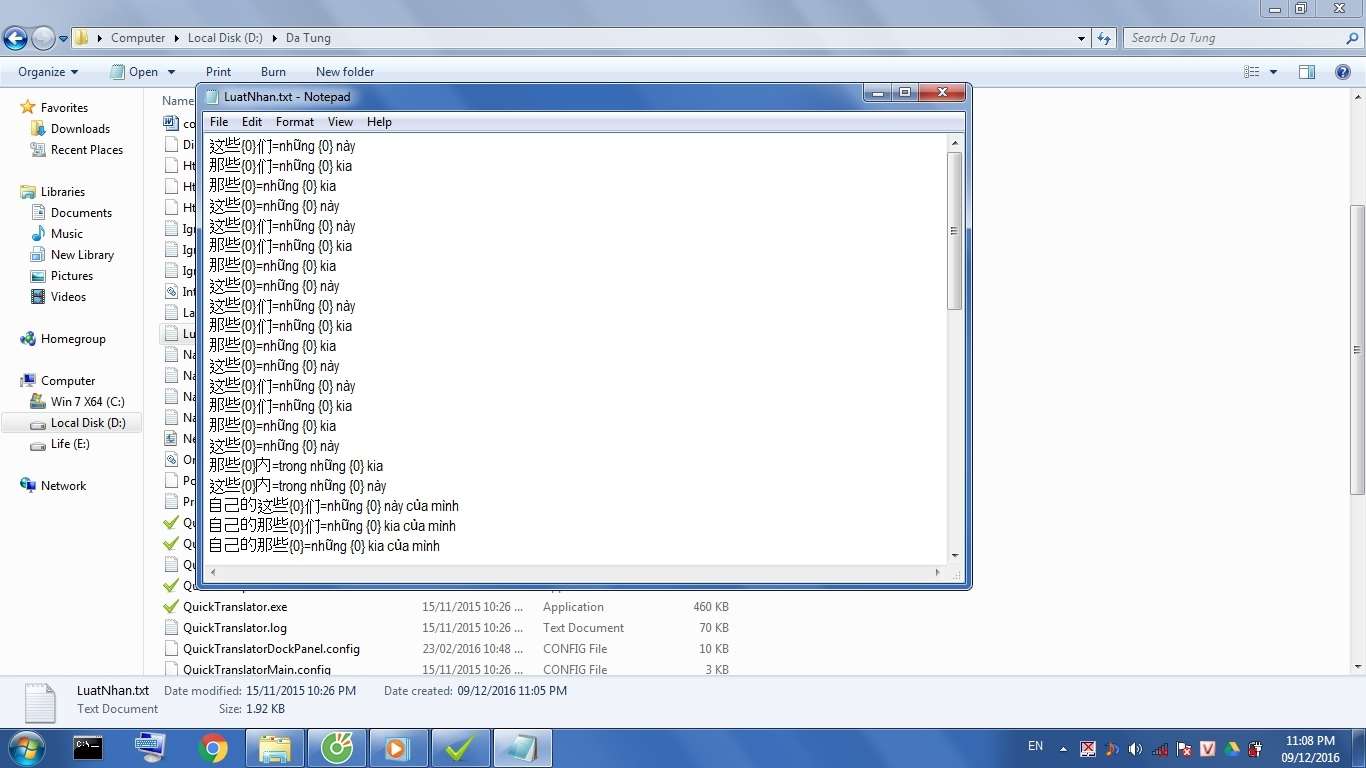Open Notepad's Help menu

(379, 122)
